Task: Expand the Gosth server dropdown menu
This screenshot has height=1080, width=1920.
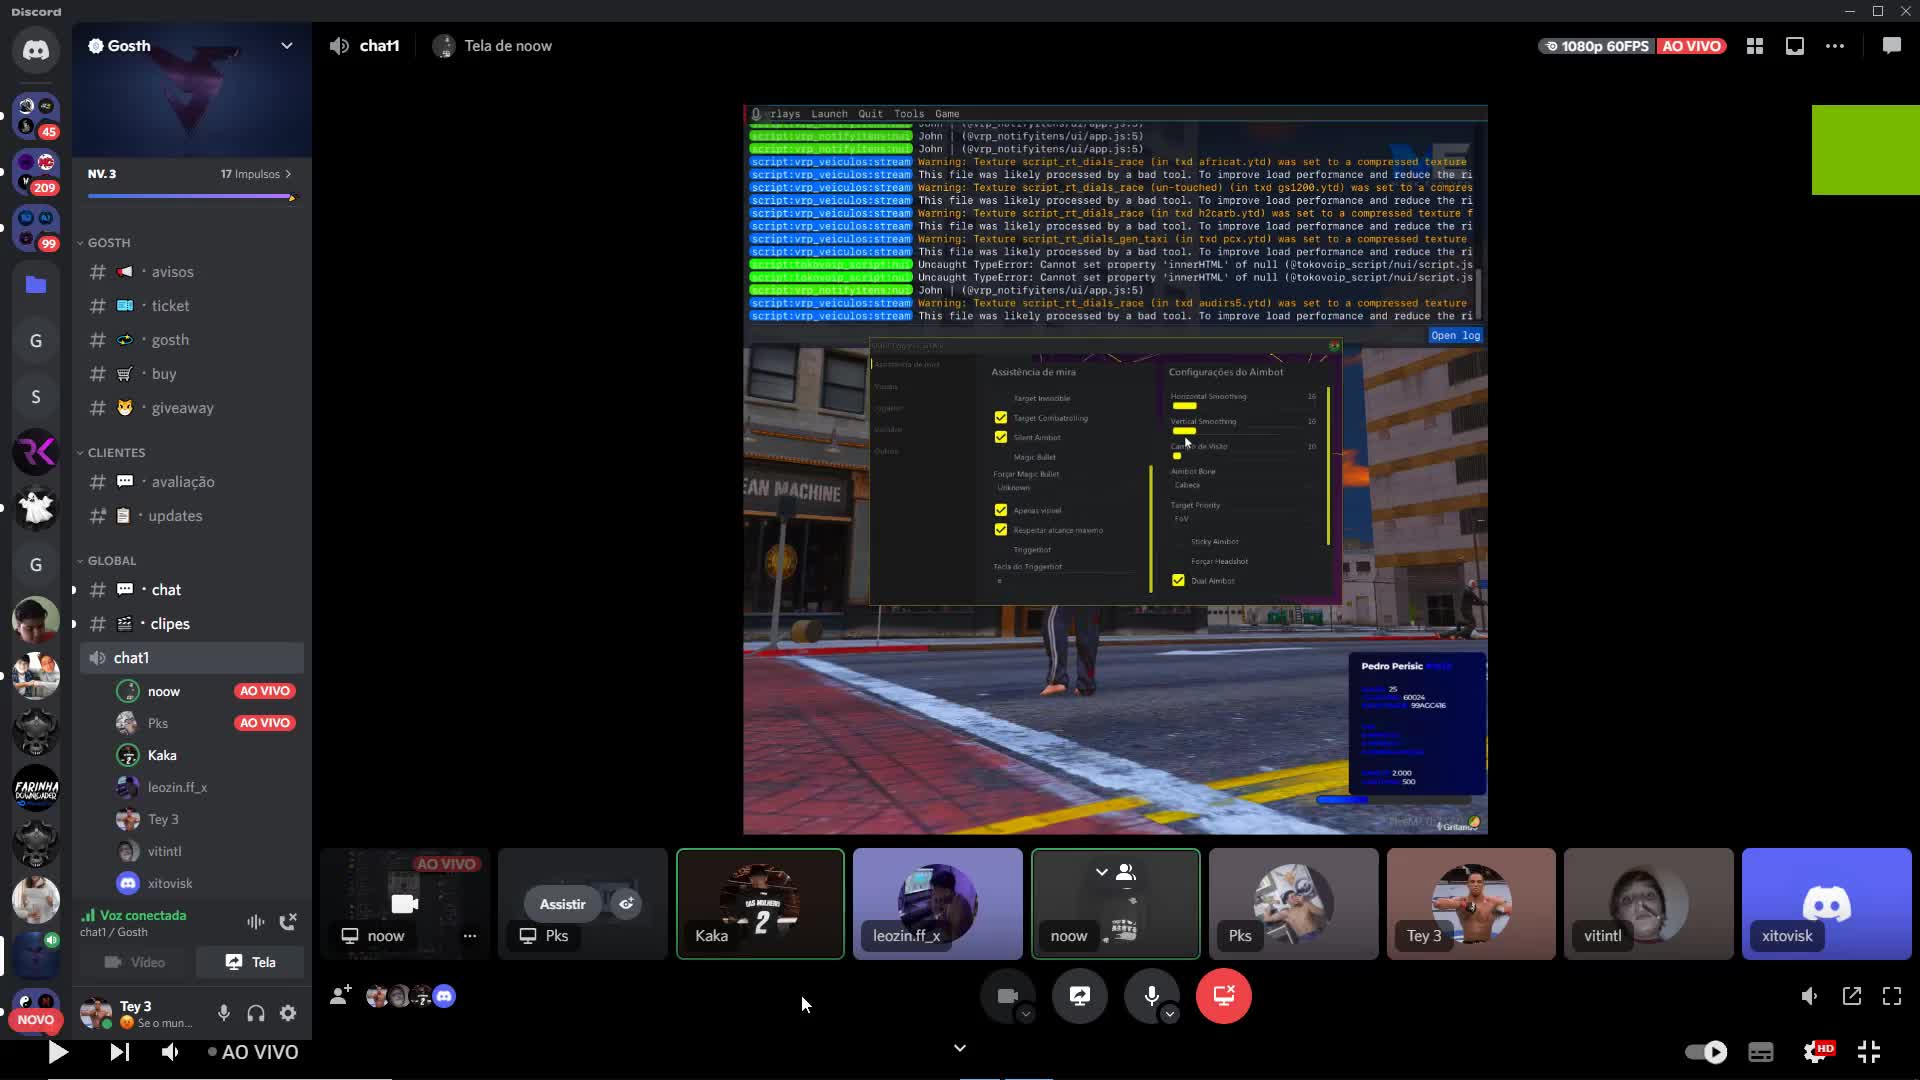Action: pos(287,46)
